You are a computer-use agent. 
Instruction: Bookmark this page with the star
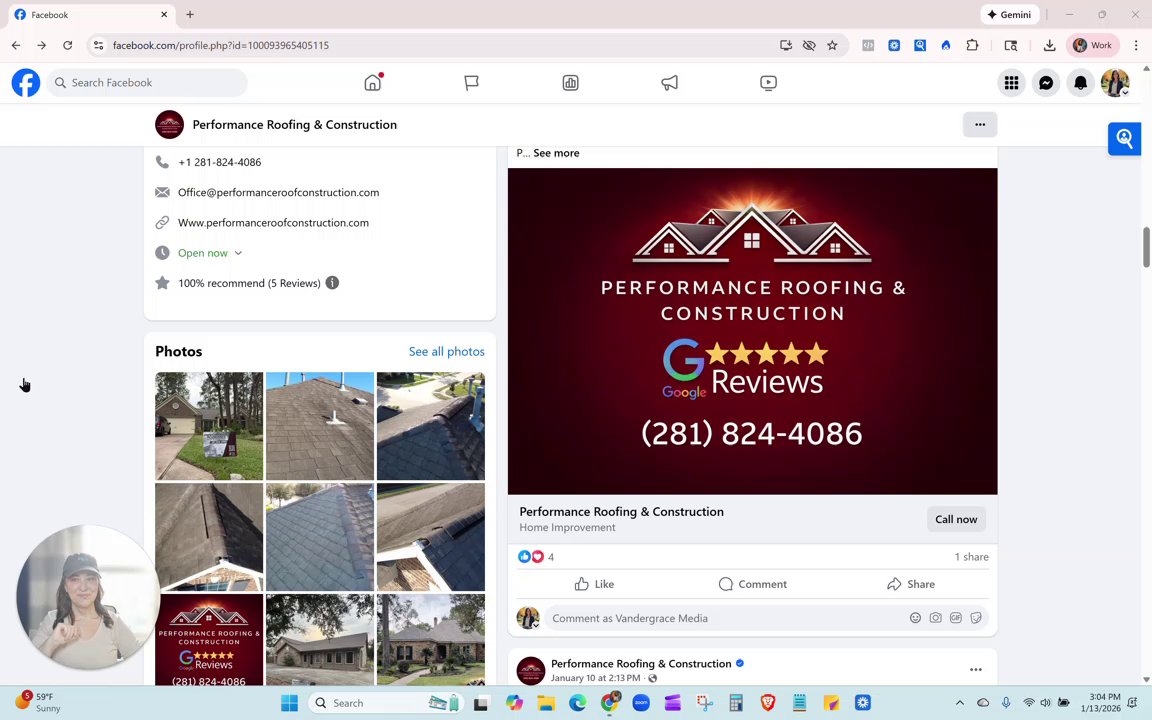point(832,46)
